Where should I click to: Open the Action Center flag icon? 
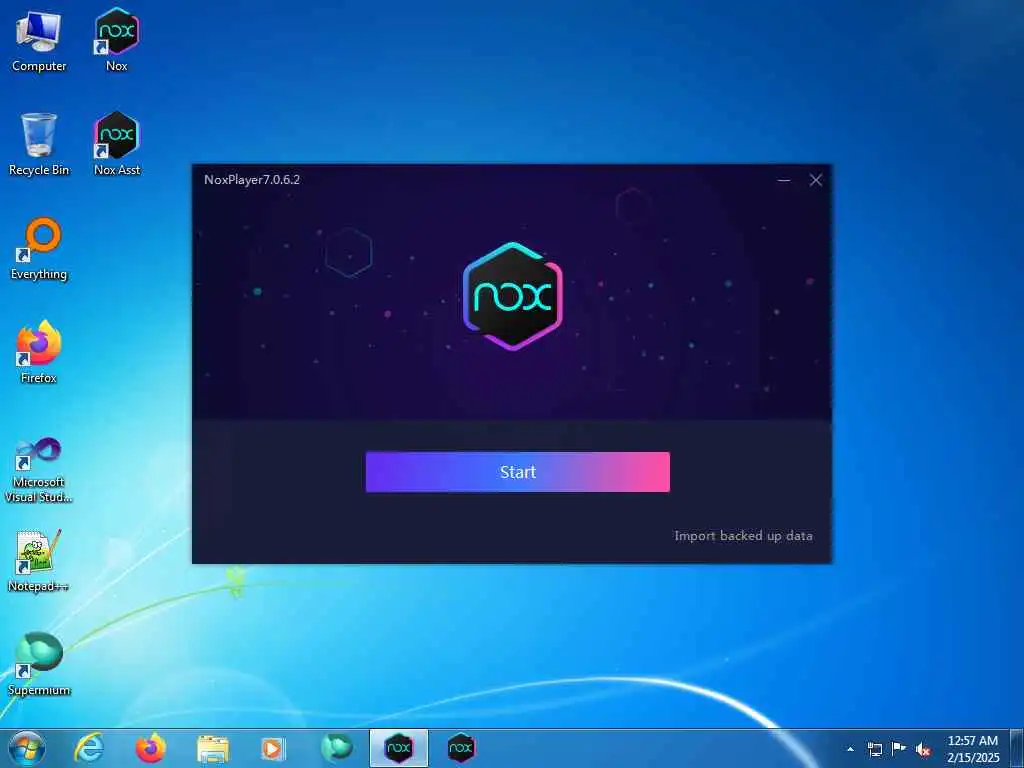pyautogui.click(x=899, y=749)
